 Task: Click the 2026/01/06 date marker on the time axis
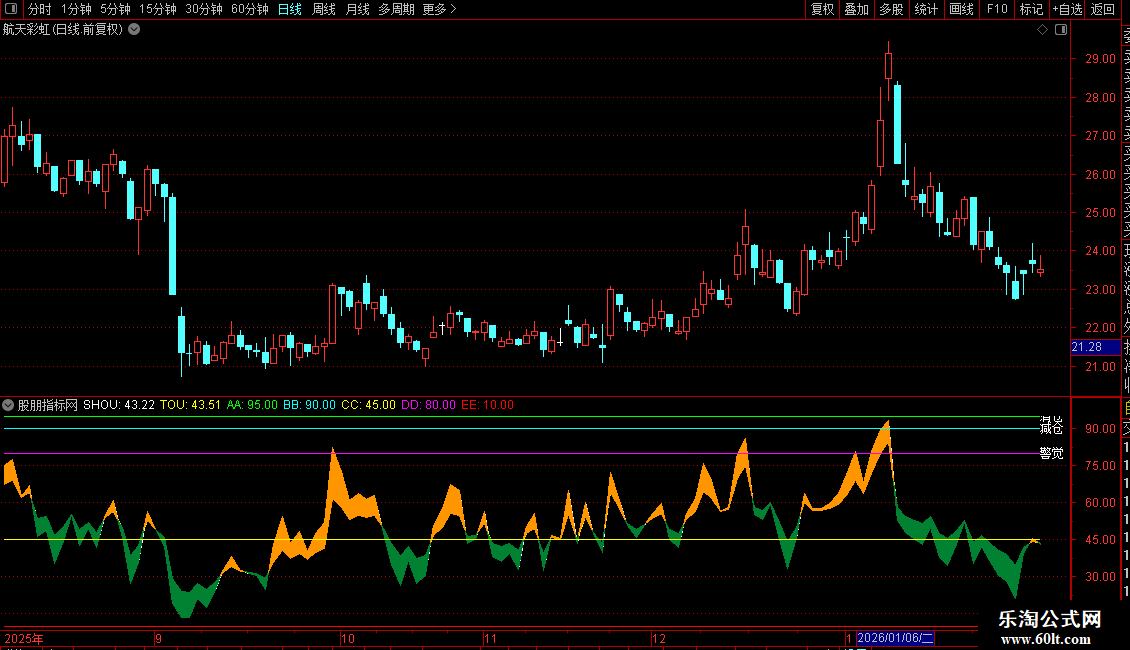(894, 638)
